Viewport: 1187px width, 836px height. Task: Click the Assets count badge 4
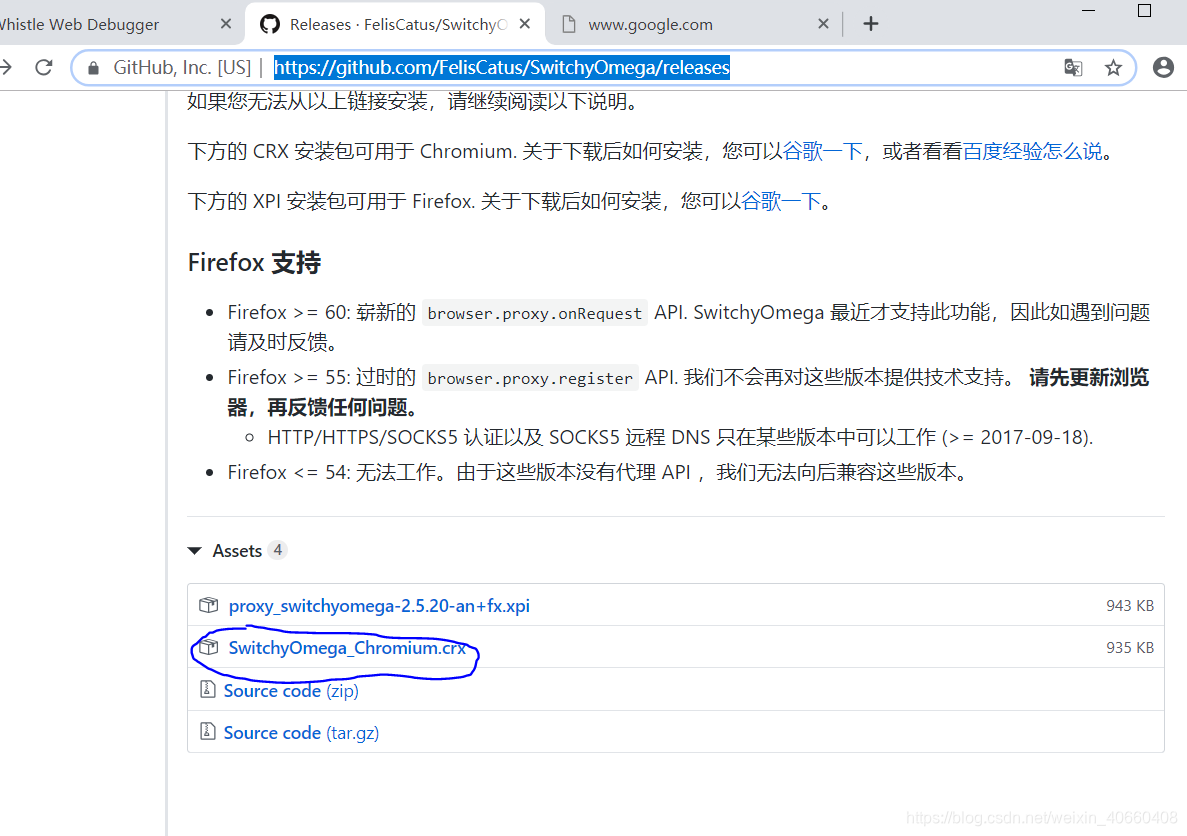(x=278, y=551)
